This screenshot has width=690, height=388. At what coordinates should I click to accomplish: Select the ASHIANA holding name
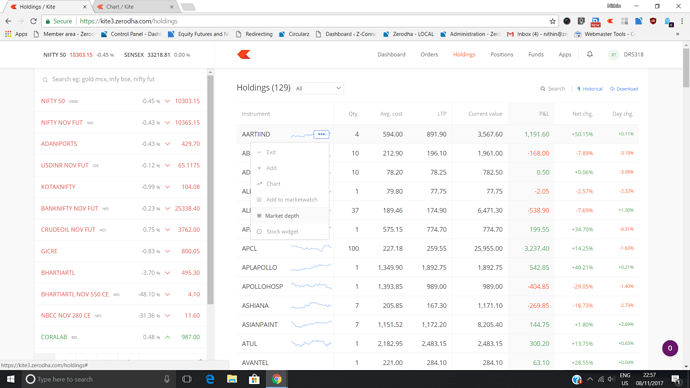click(255, 306)
